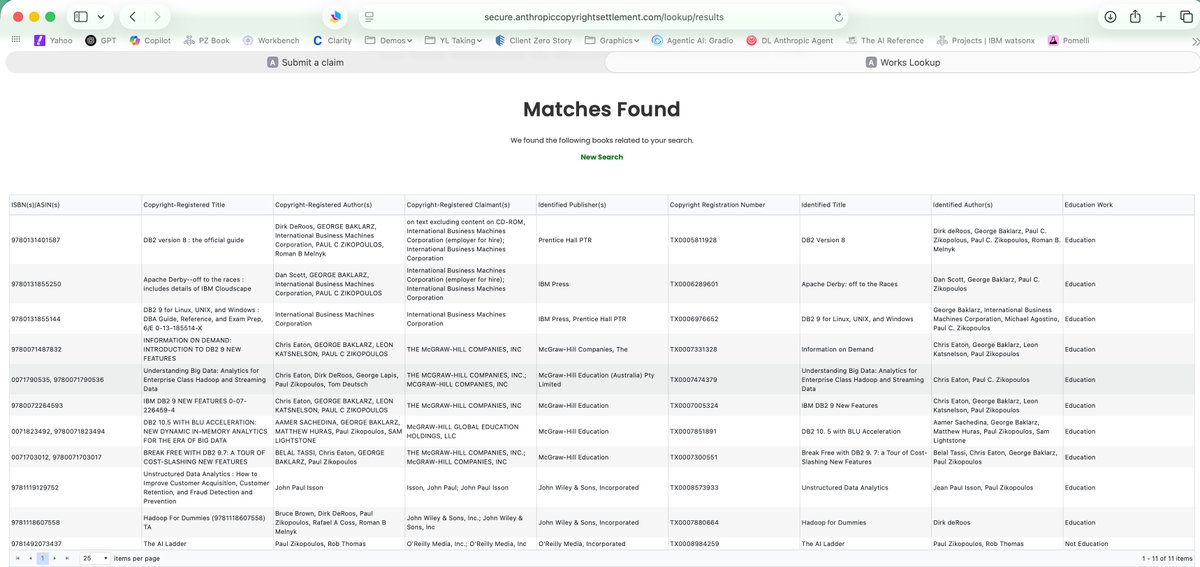Viewport: 1200px width, 567px height.
Task: Open the Client Zero Story bookmark
Action: pos(532,41)
